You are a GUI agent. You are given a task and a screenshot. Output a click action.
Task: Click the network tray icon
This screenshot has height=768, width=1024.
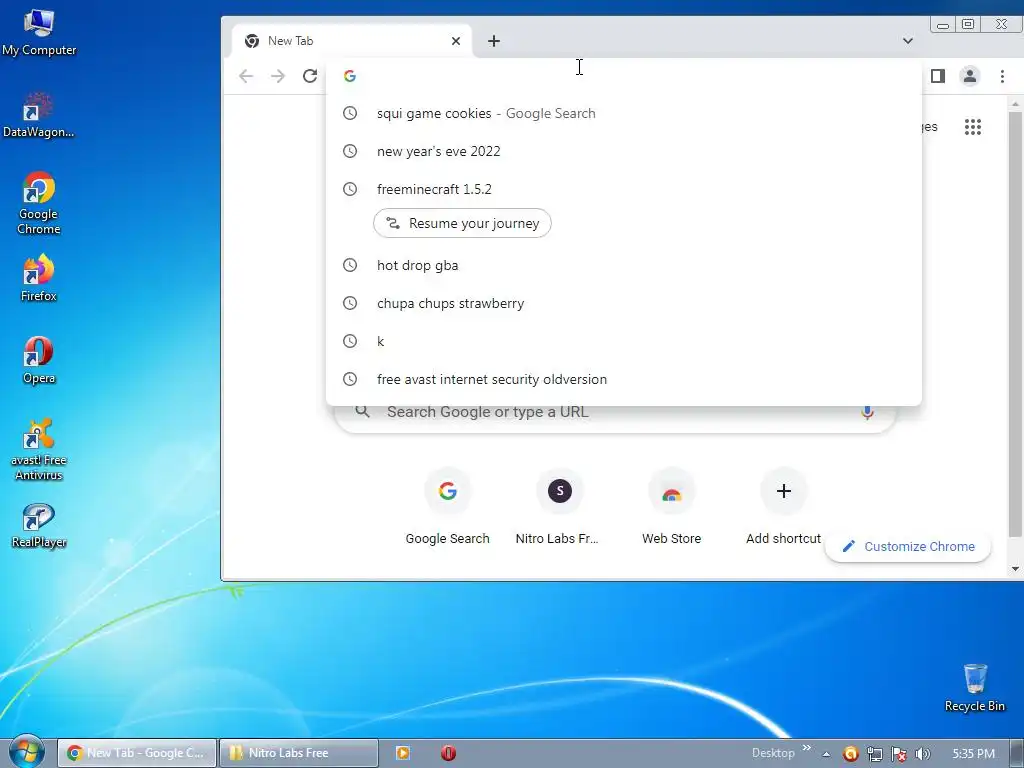click(874, 754)
